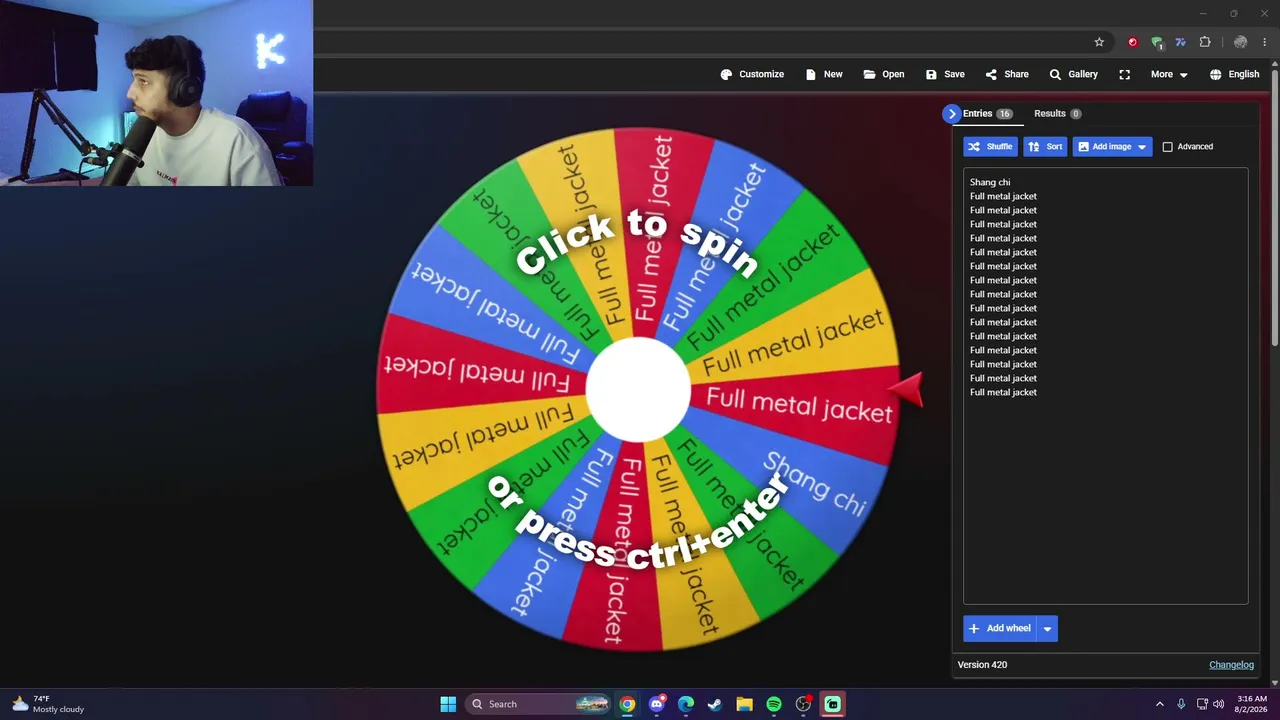
Task: Open Spotify from the taskbar
Action: pyautogui.click(x=774, y=704)
